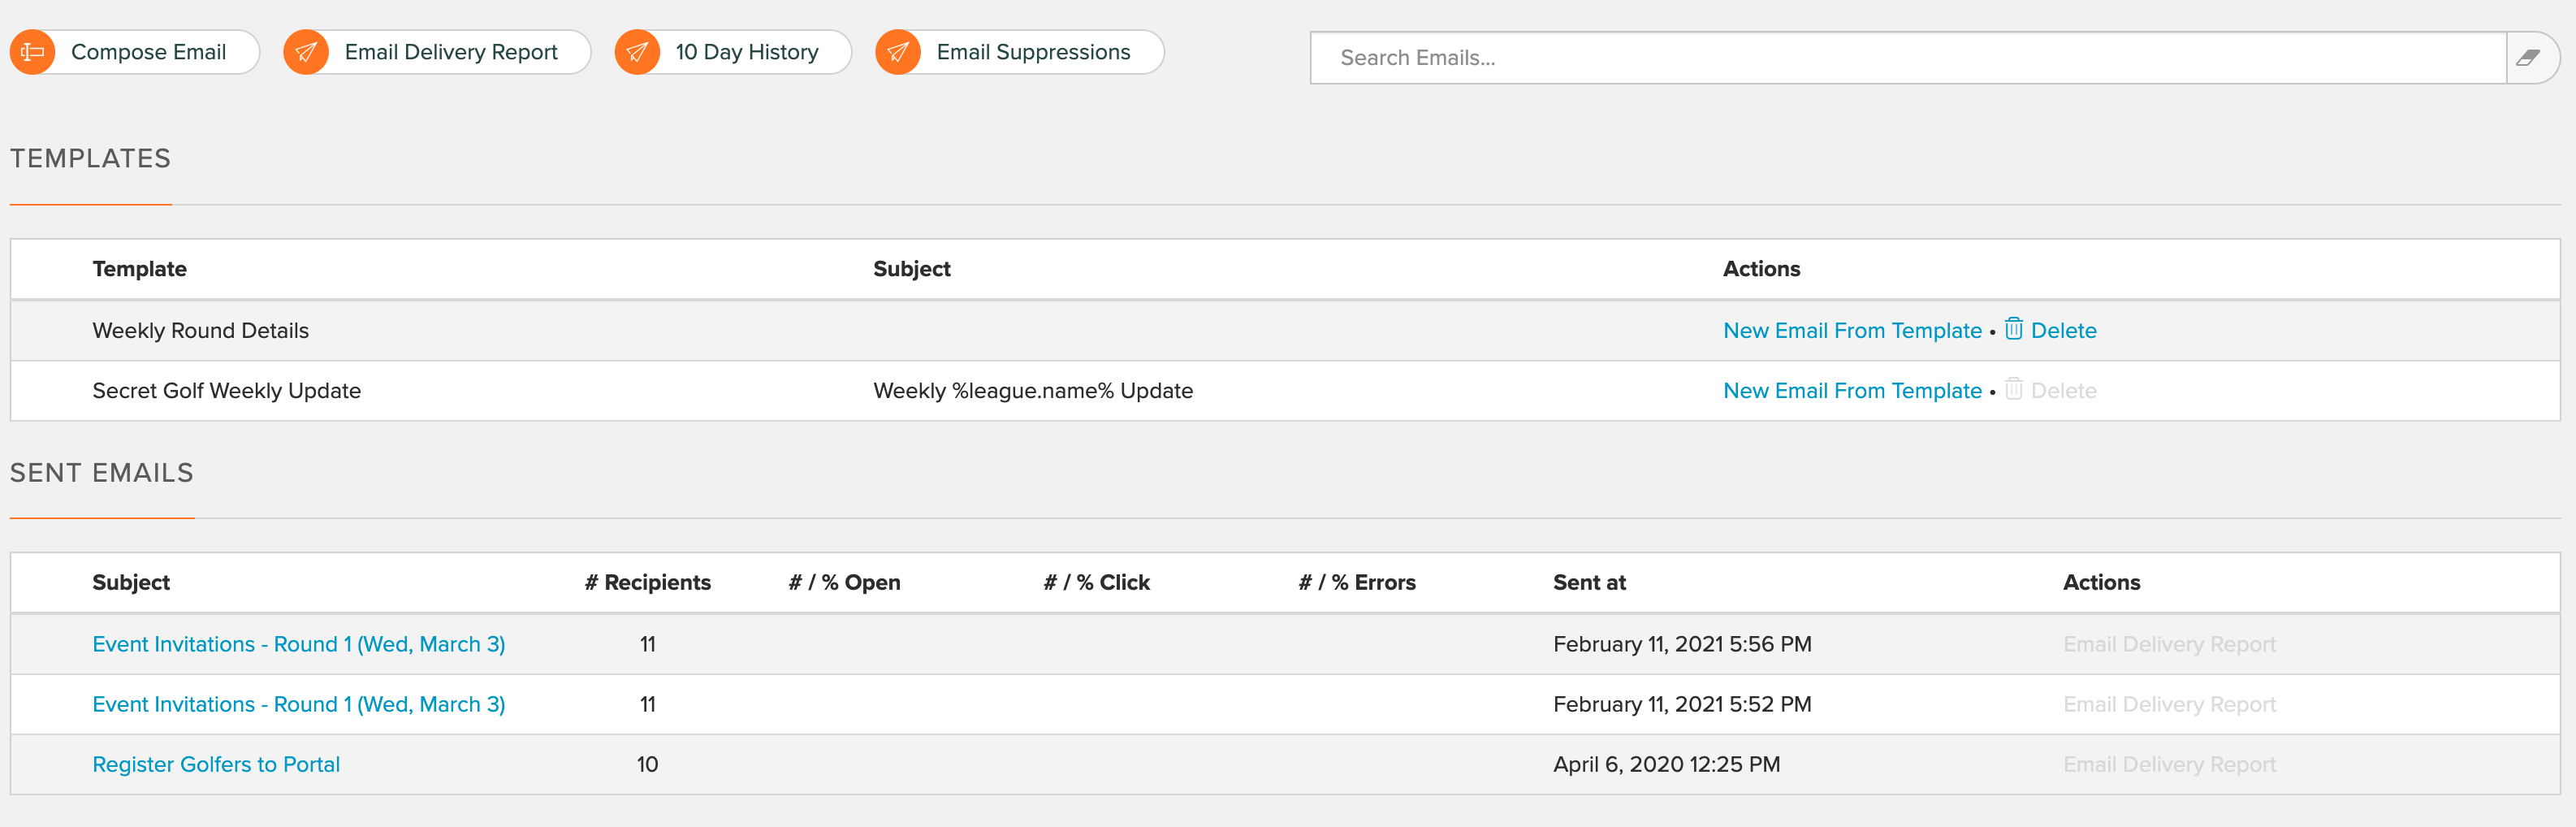Image resolution: width=2576 pixels, height=827 pixels.
Task: Click 'February 11, 2021 5:52 PM' timestamp
Action: coord(1682,705)
